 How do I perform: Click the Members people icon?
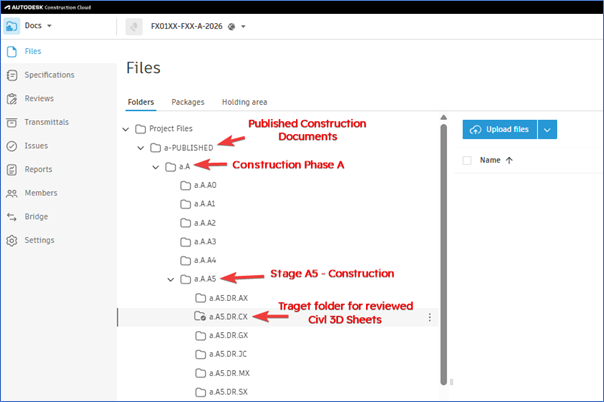12,193
